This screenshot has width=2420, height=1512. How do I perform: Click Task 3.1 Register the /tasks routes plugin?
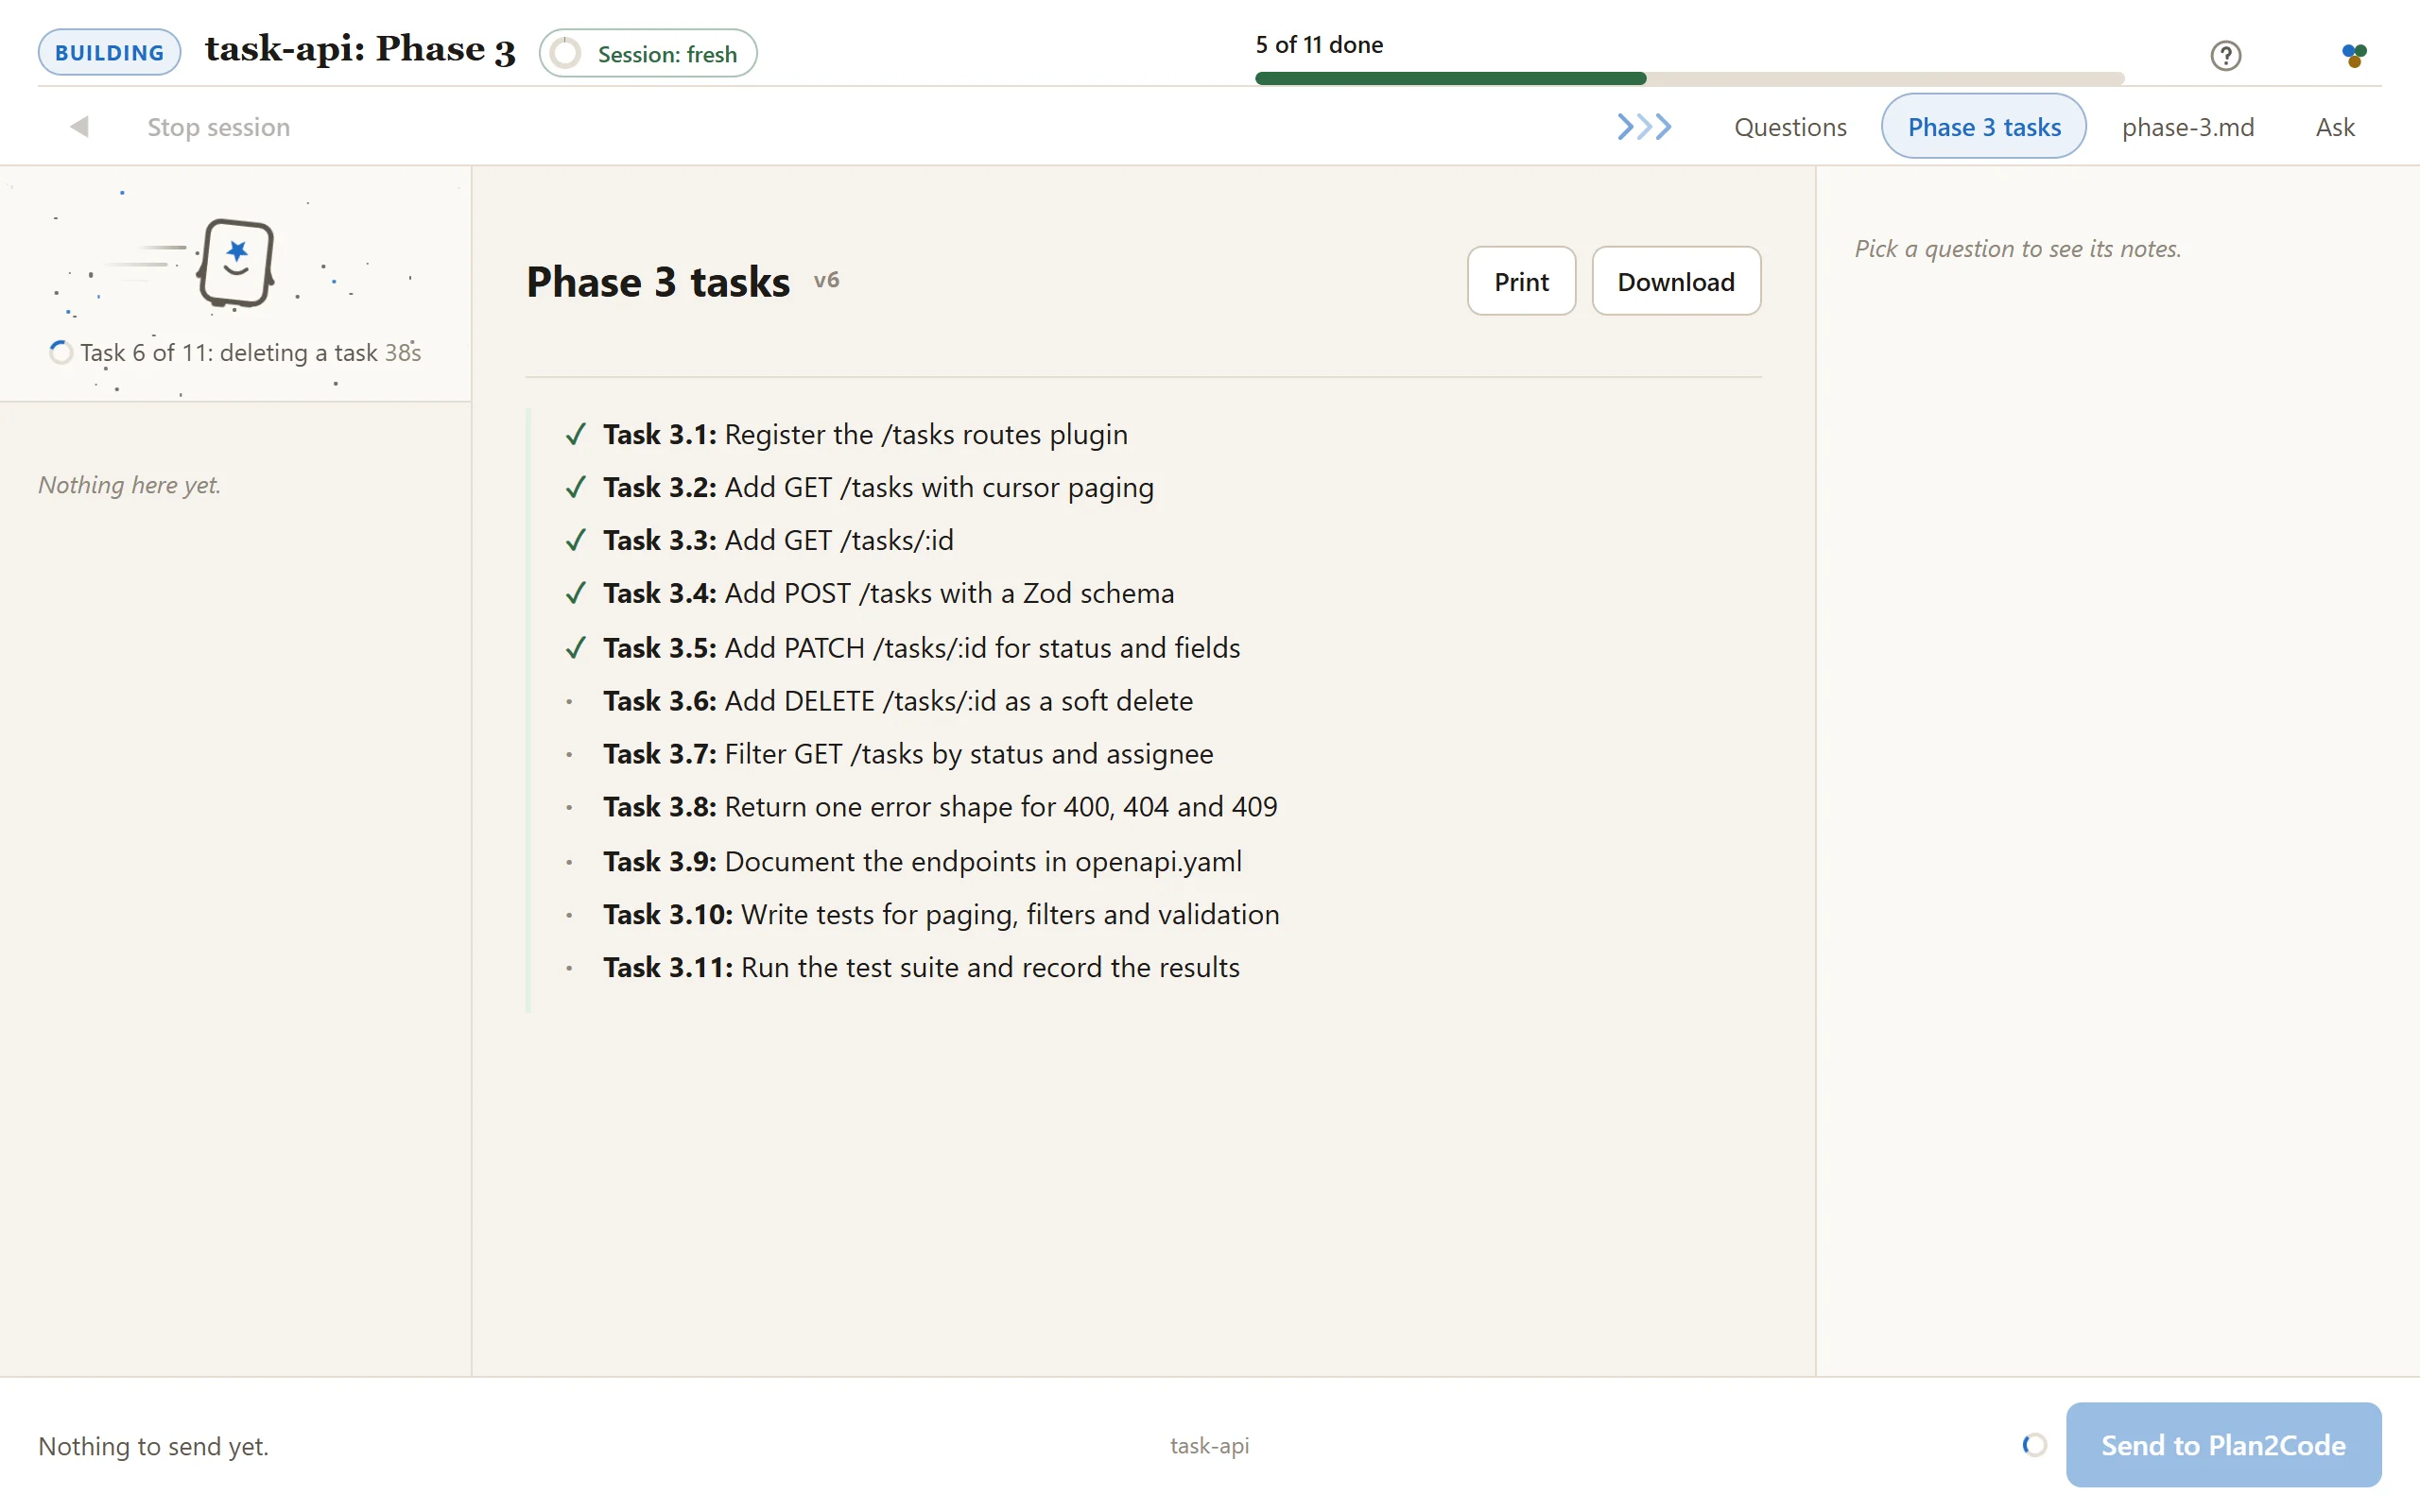(x=865, y=435)
